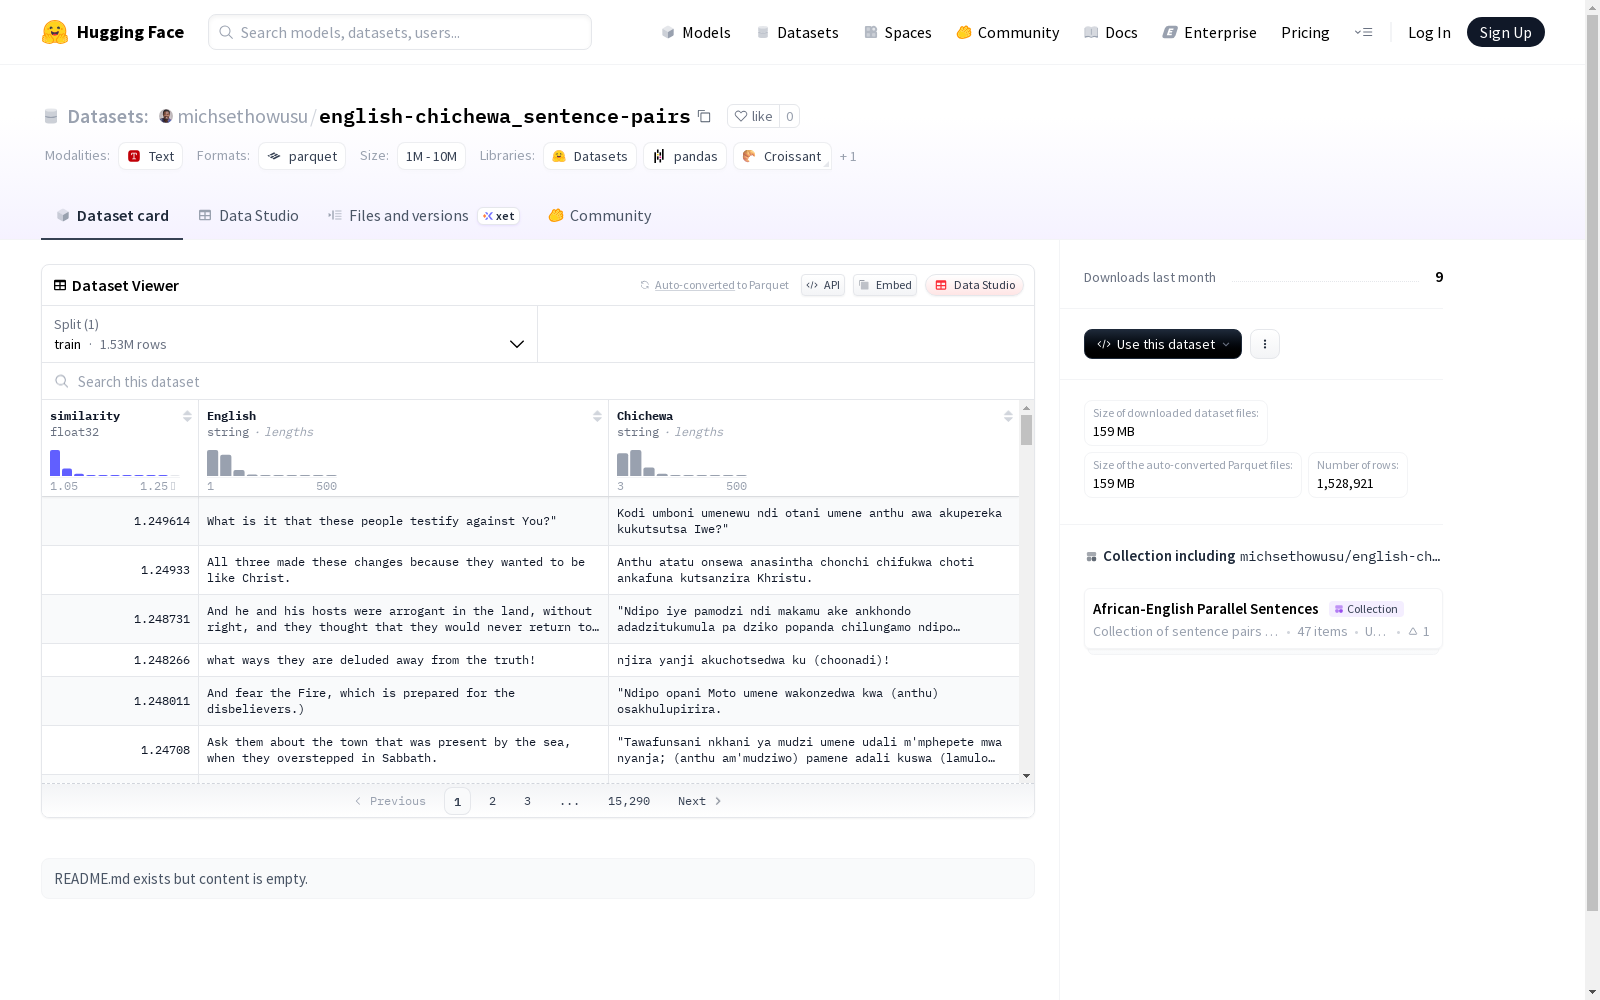Sort the similarity column using its sort icon
The width and height of the screenshot is (1600, 1000).
click(187, 416)
